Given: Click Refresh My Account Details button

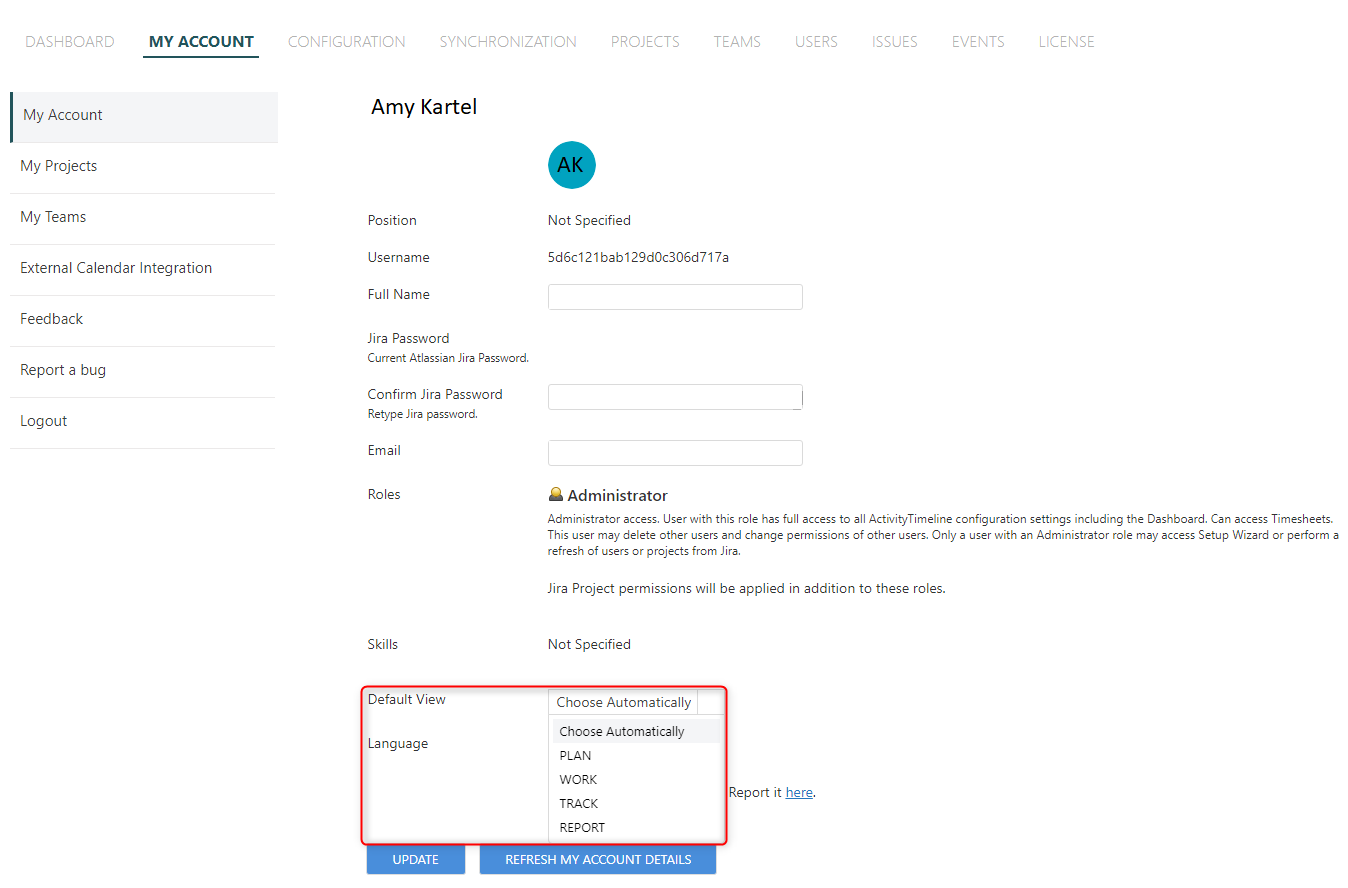Looking at the screenshot, I should 597,860.
